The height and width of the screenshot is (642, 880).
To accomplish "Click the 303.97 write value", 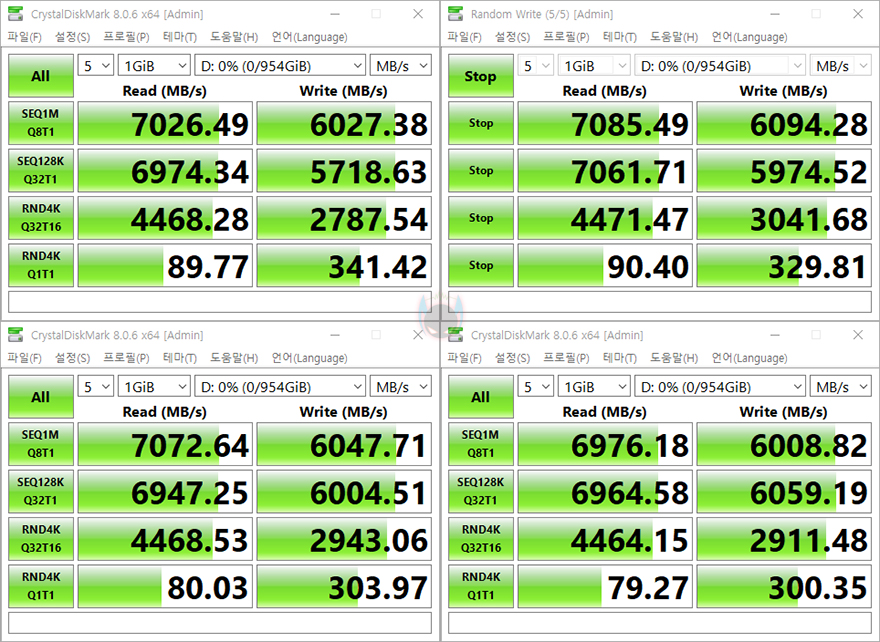I will [x=378, y=588].
